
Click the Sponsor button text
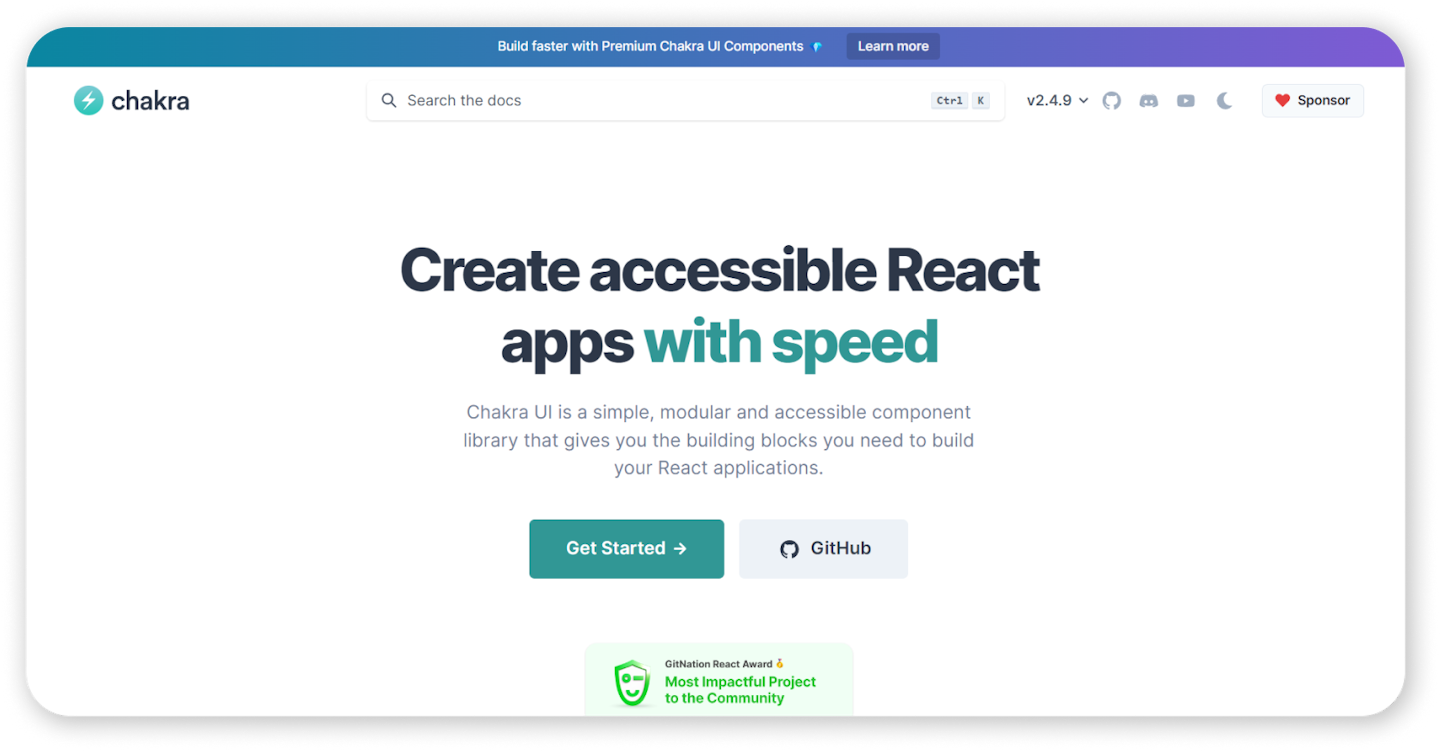click(x=1323, y=100)
